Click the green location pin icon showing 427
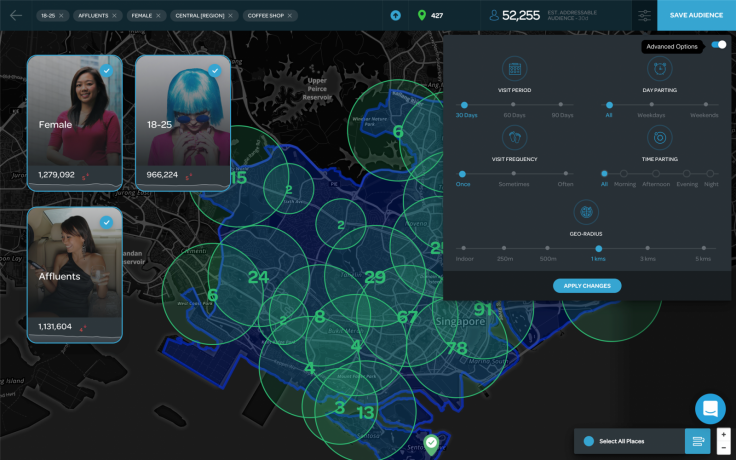This screenshot has width=736, height=460. click(x=422, y=15)
